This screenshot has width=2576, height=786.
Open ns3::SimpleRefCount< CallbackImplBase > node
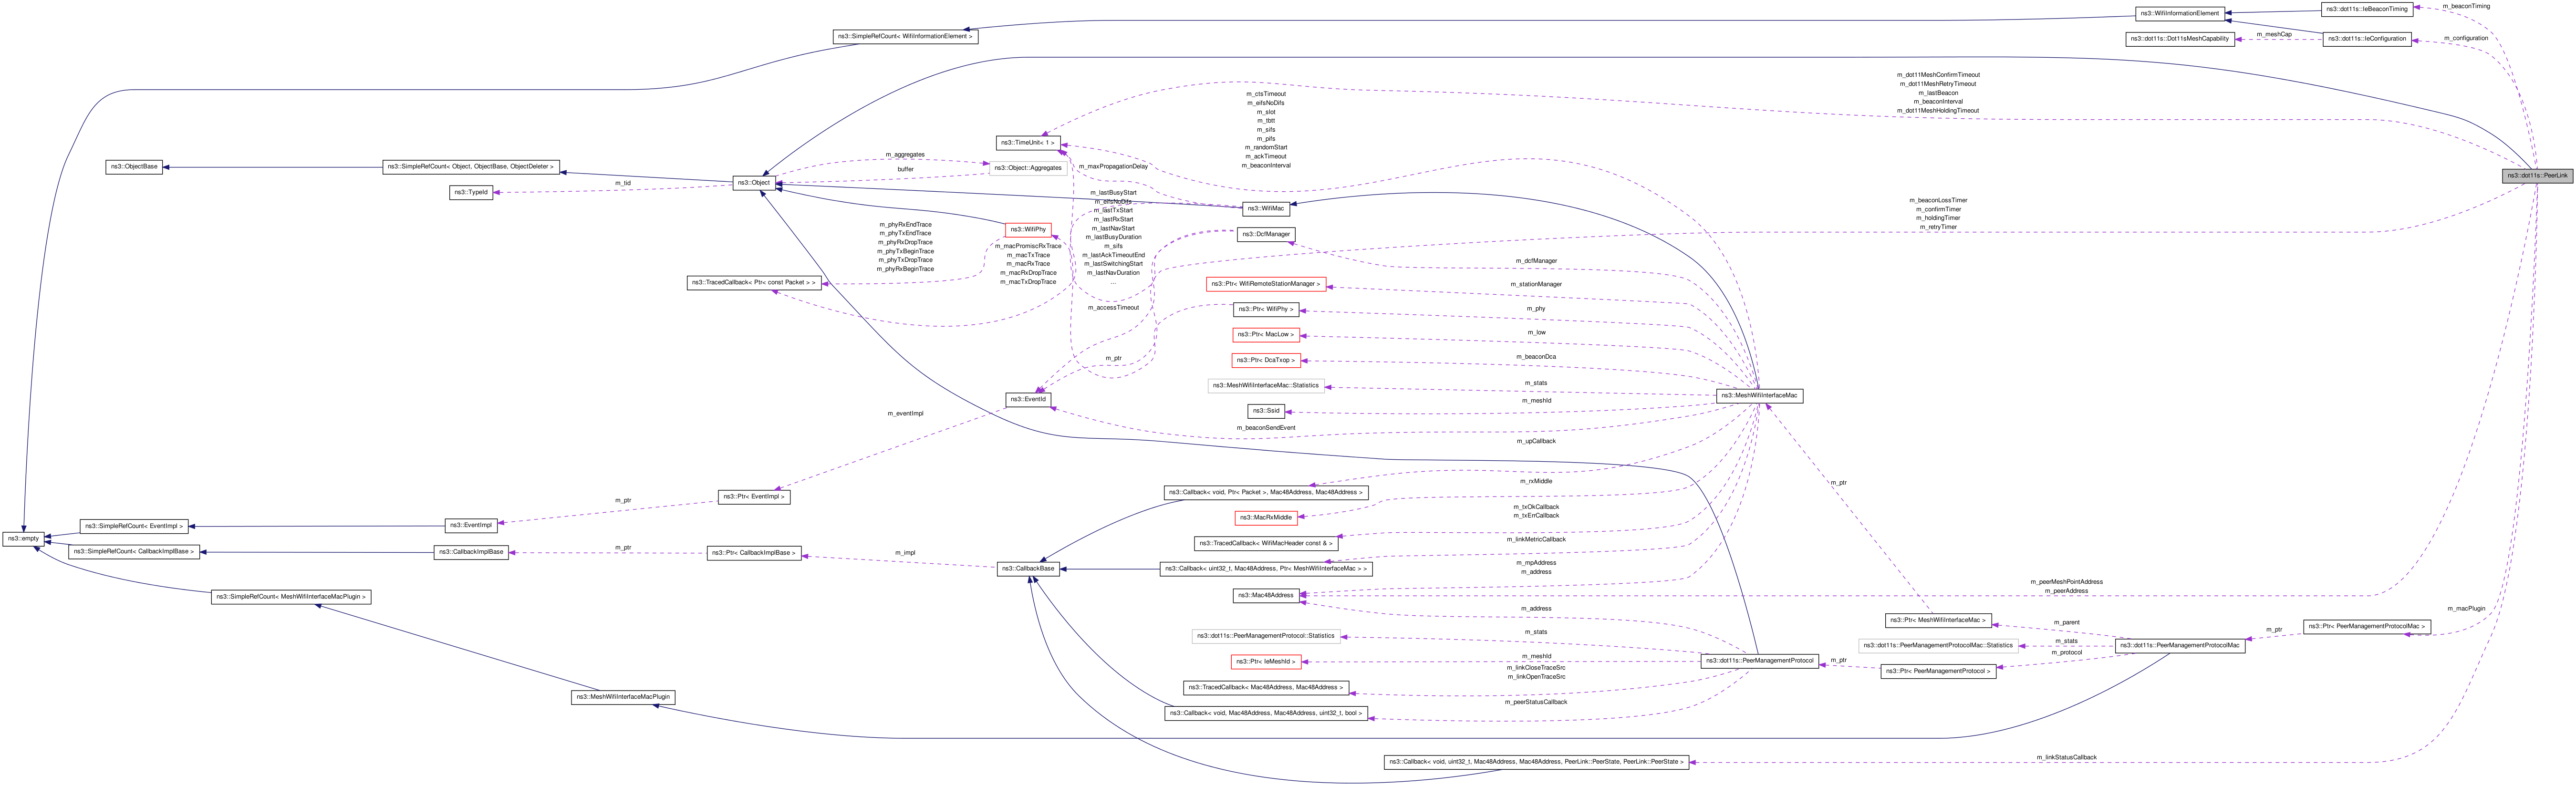coord(134,552)
